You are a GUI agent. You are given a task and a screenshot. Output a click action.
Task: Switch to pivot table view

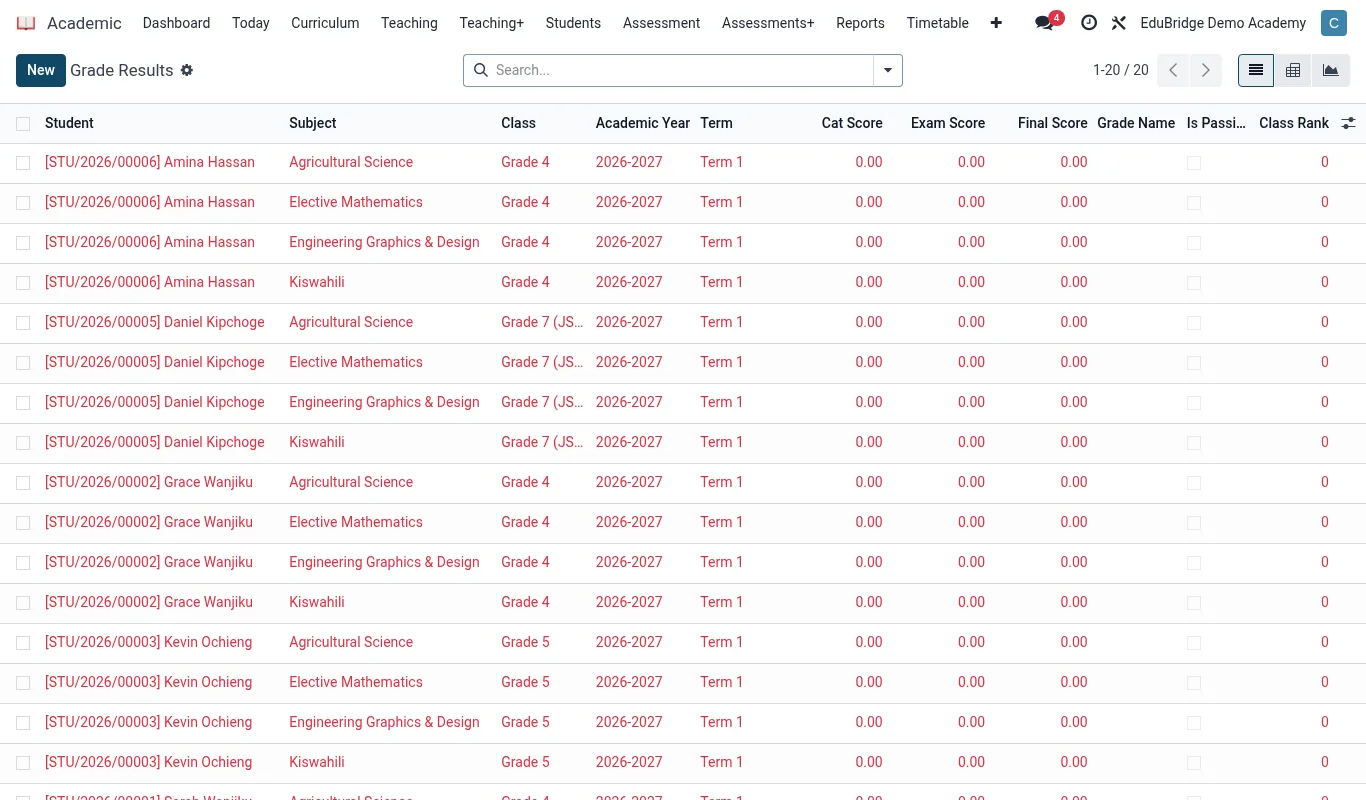pos(1293,70)
